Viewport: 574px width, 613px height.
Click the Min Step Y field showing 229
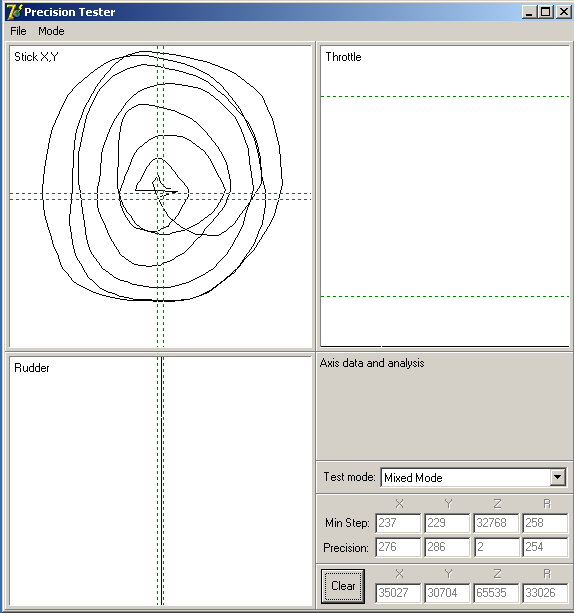(447, 523)
